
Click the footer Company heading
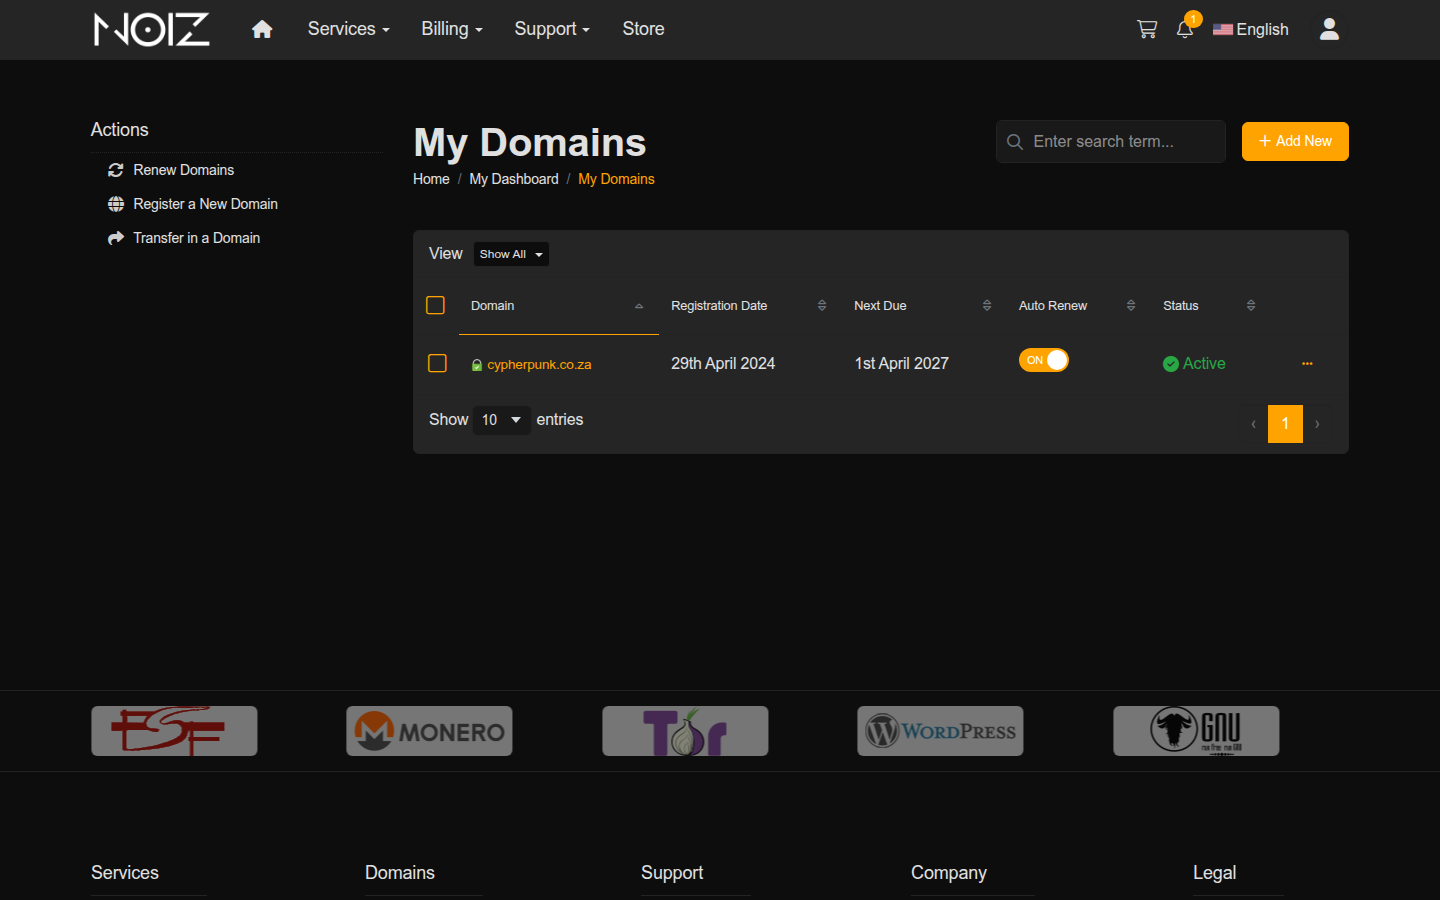coord(949,873)
